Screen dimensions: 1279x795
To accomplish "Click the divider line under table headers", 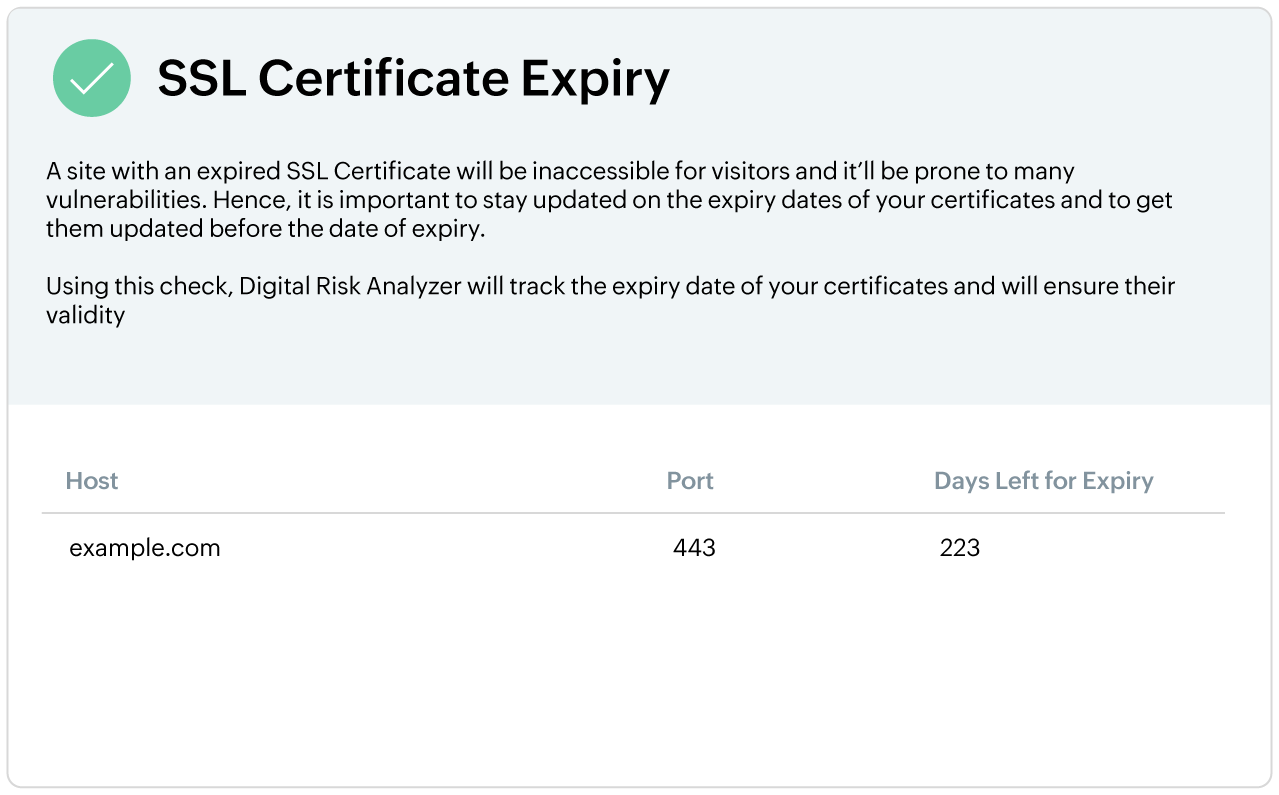I will click(632, 514).
